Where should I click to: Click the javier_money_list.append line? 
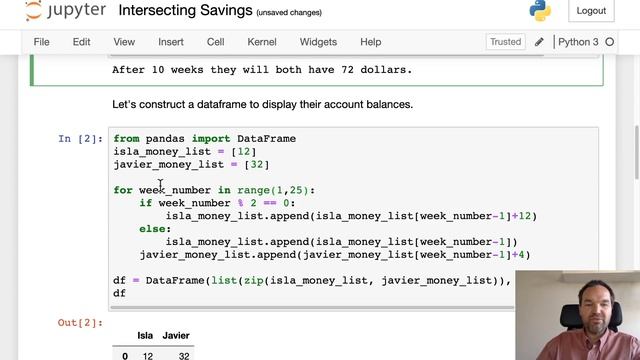click(335, 255)
